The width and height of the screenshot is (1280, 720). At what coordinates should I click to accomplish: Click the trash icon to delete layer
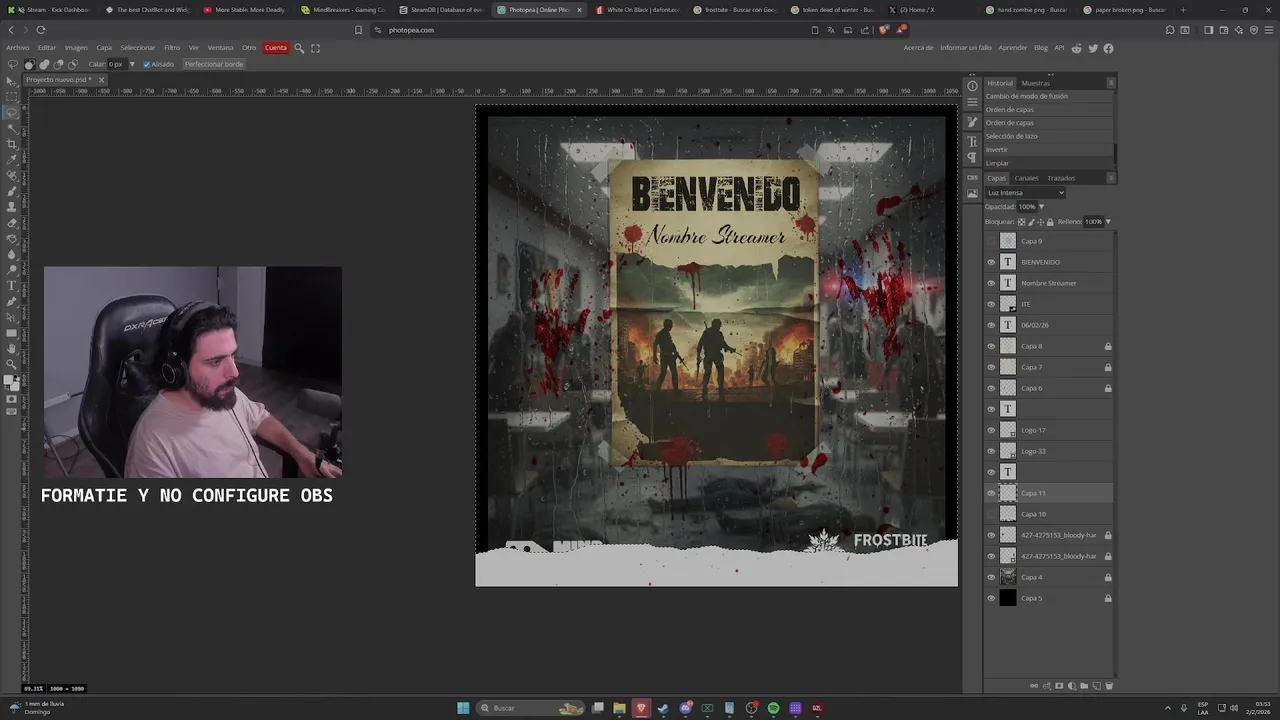tap(1109, 686)
